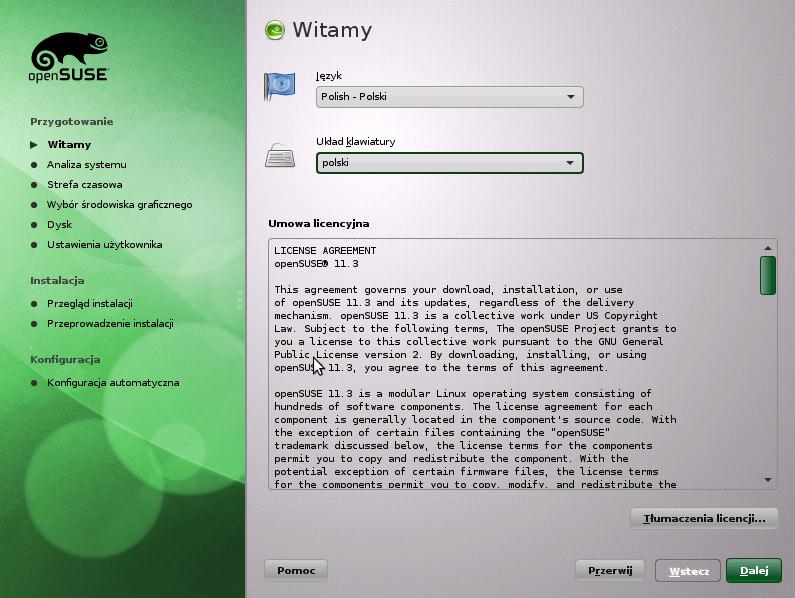Click the Umowa licencyjna heading

318,224
